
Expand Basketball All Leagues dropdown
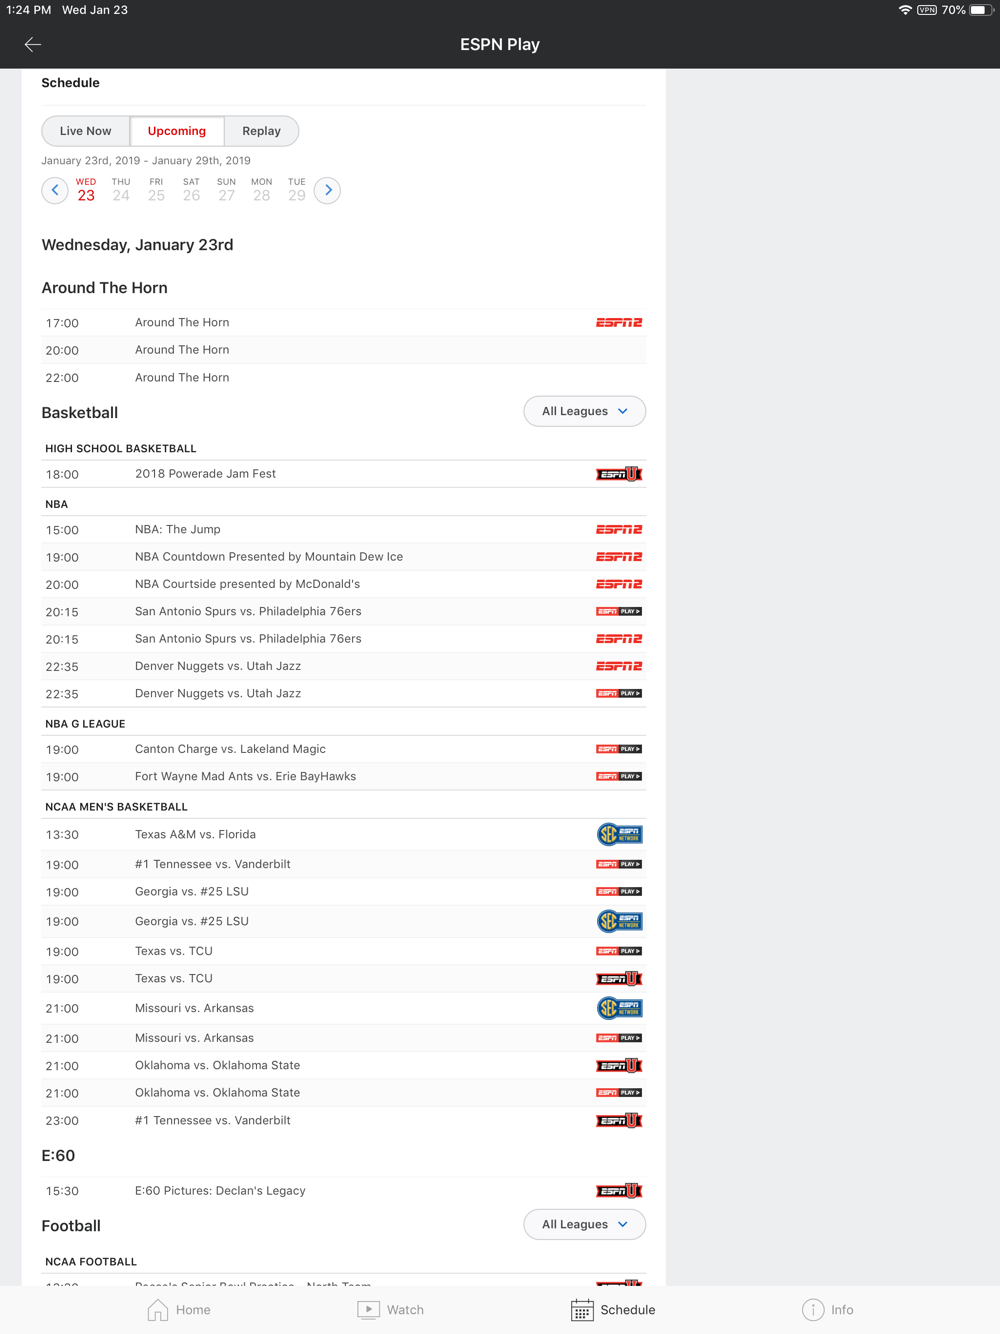click(x=585, y=411)
